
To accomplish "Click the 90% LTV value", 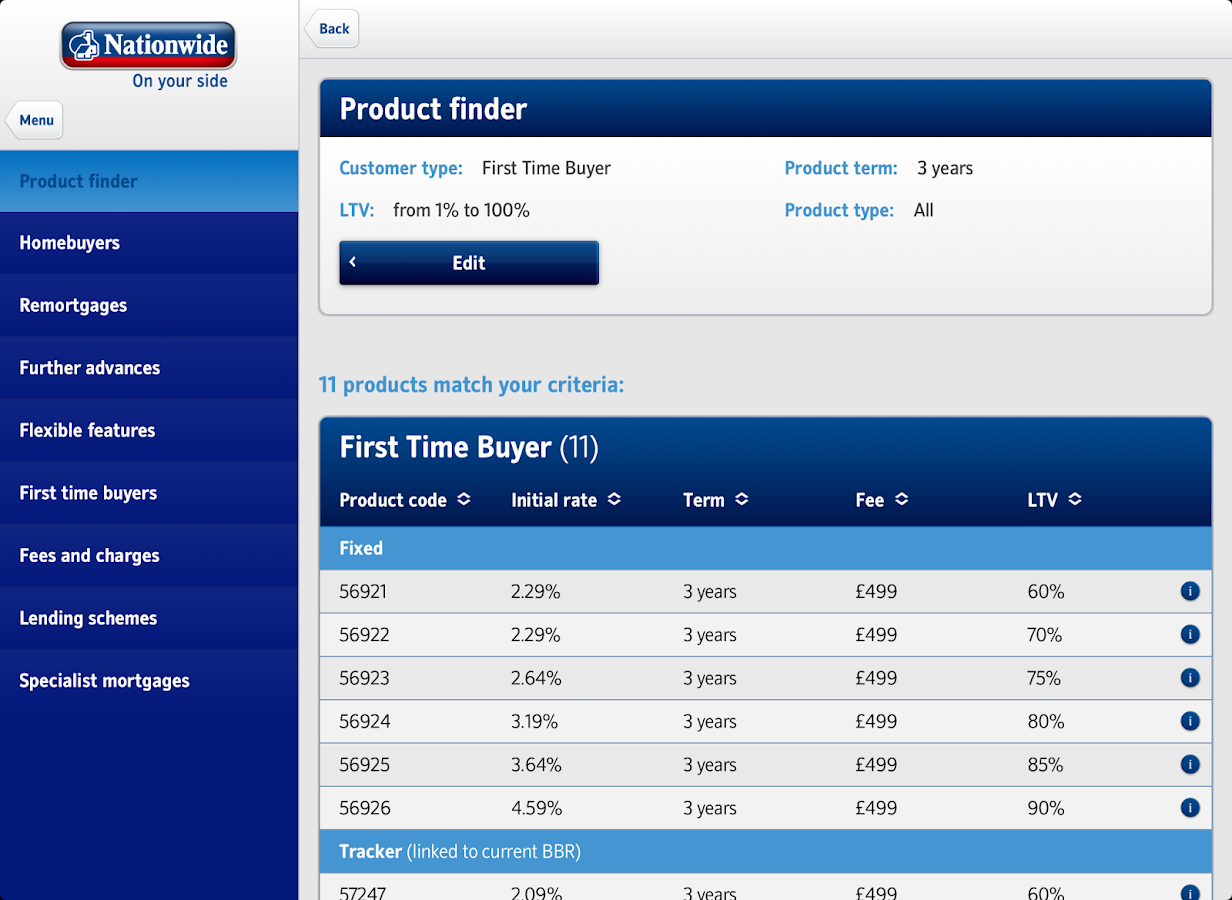I will 1046,808.
